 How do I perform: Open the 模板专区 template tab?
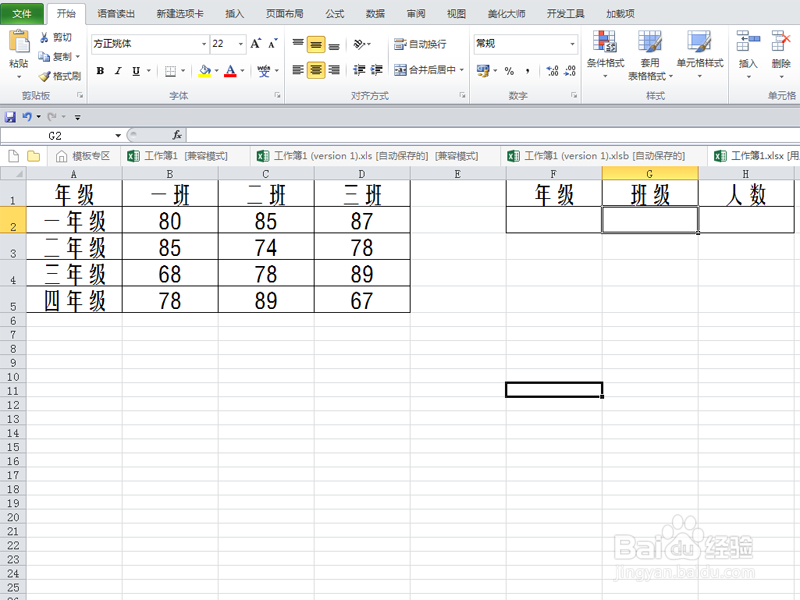[x=84, y=156]
